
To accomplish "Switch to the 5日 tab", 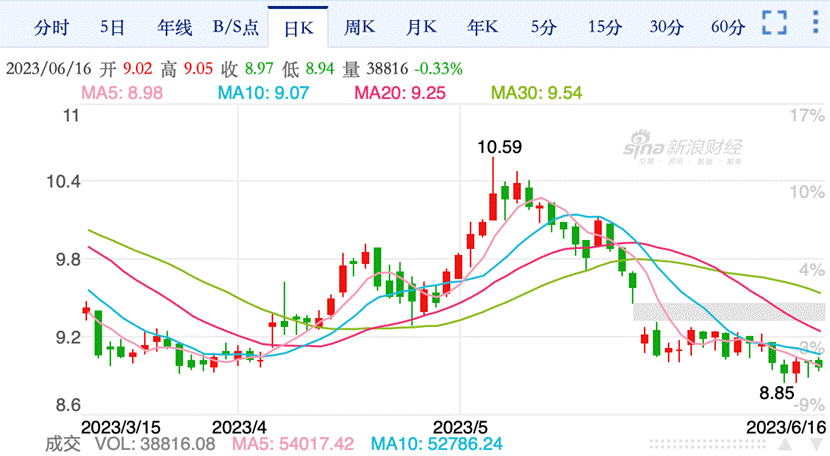I will [112, 27].
